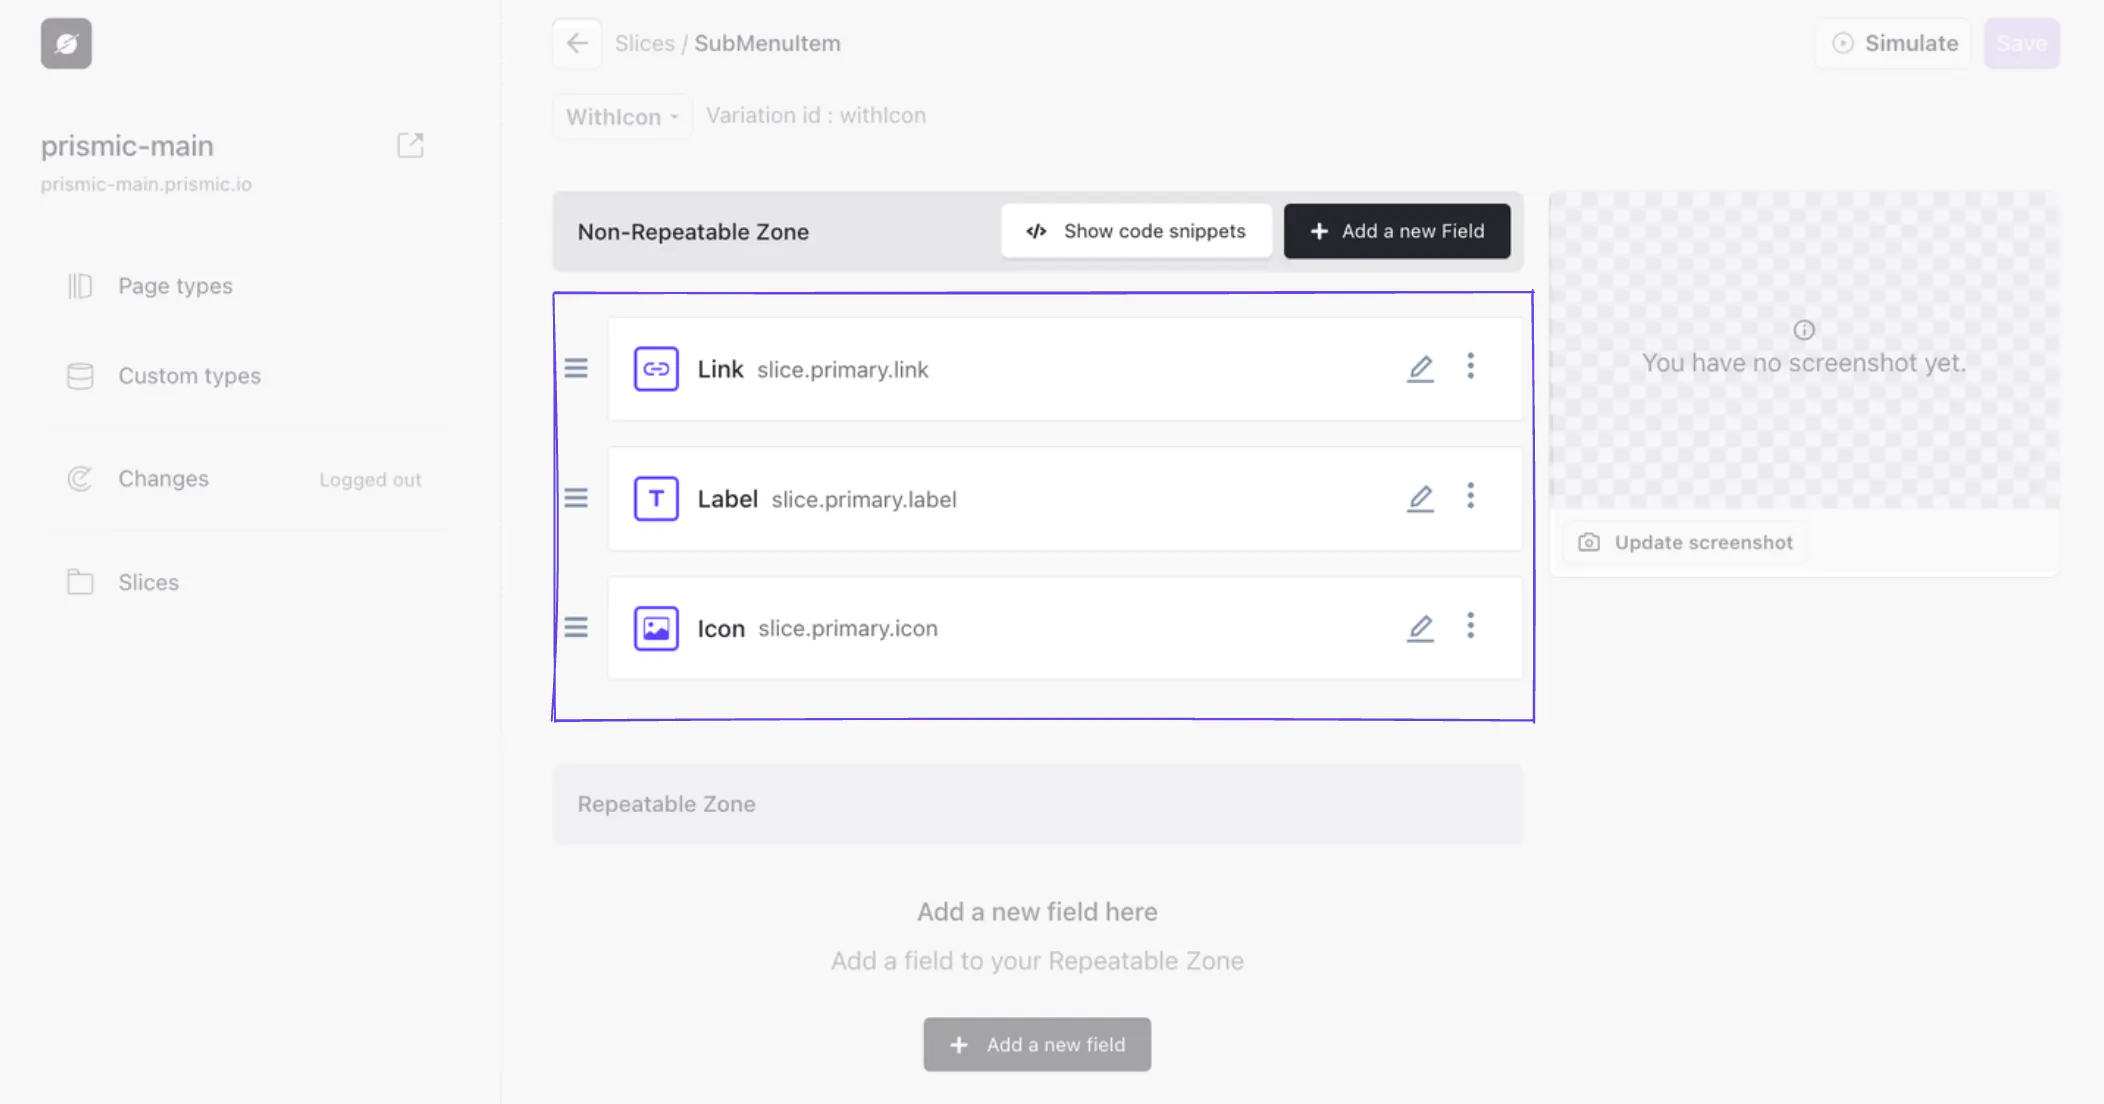This screenshot has width=2104, height=1104.
Task: Click the prismic-main.prismic.io URL text
Action: point(146,184)
